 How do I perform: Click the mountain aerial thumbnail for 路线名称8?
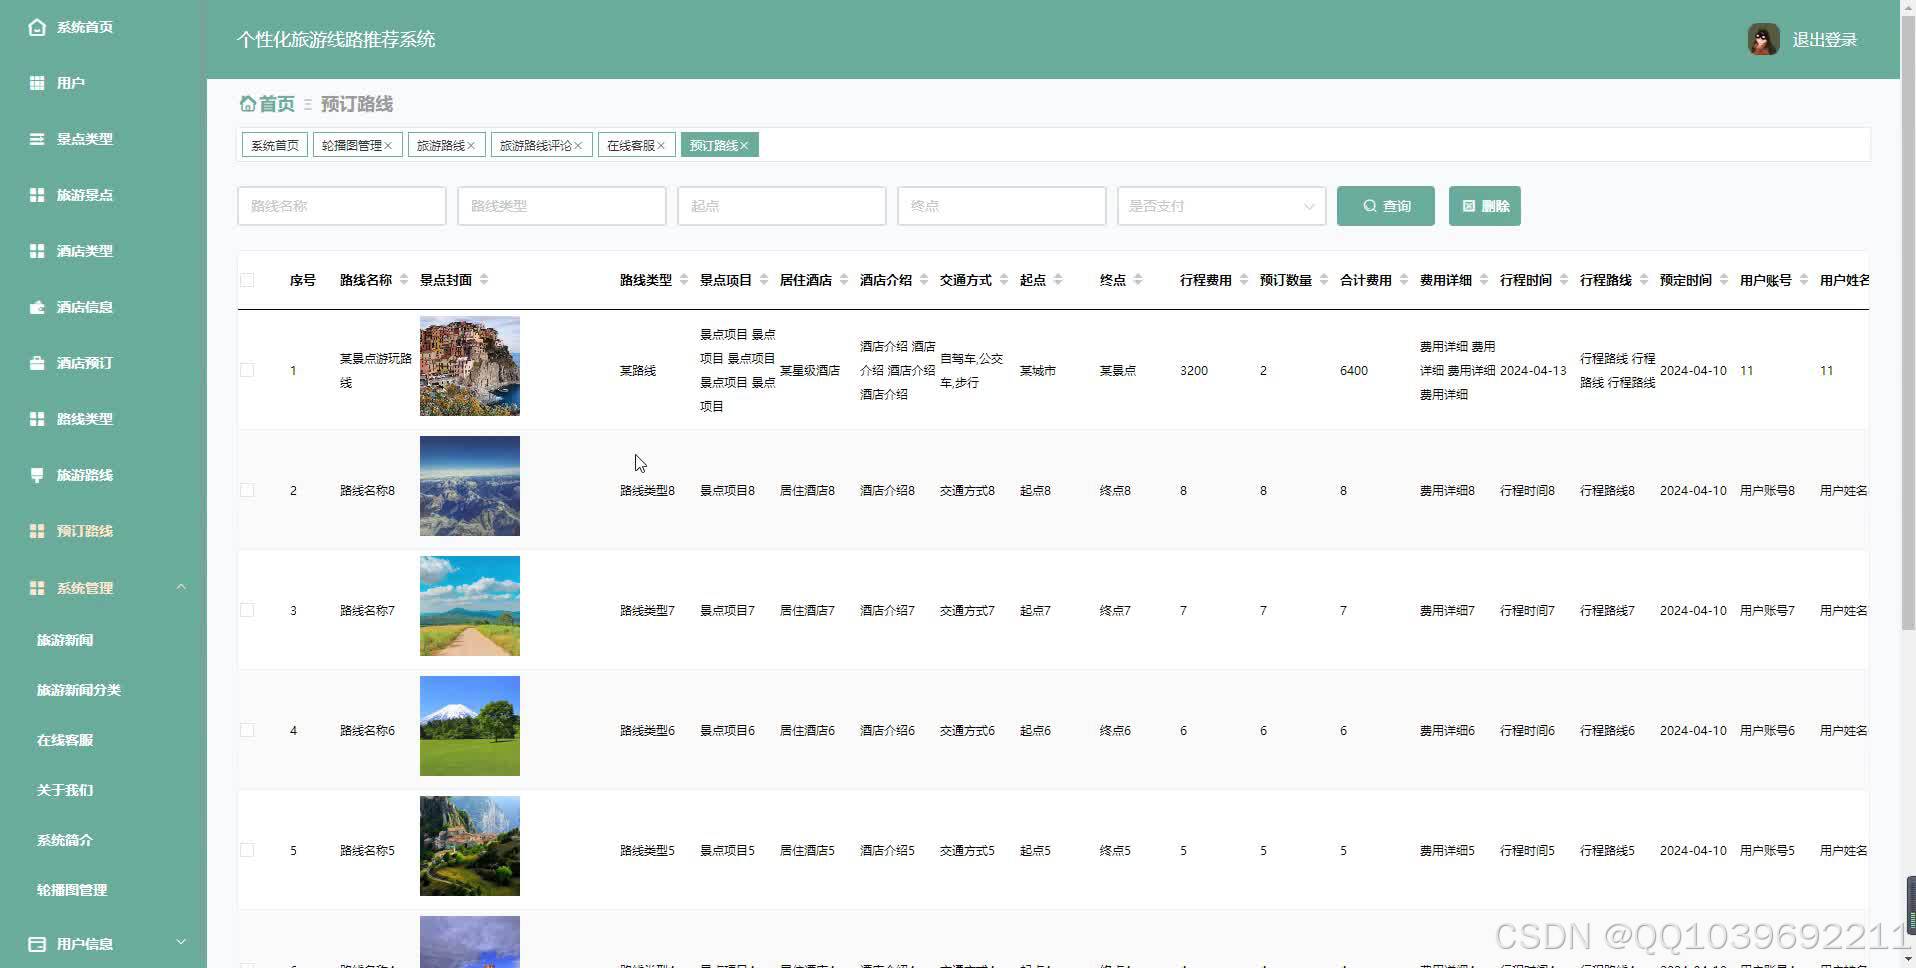(470, 486)
